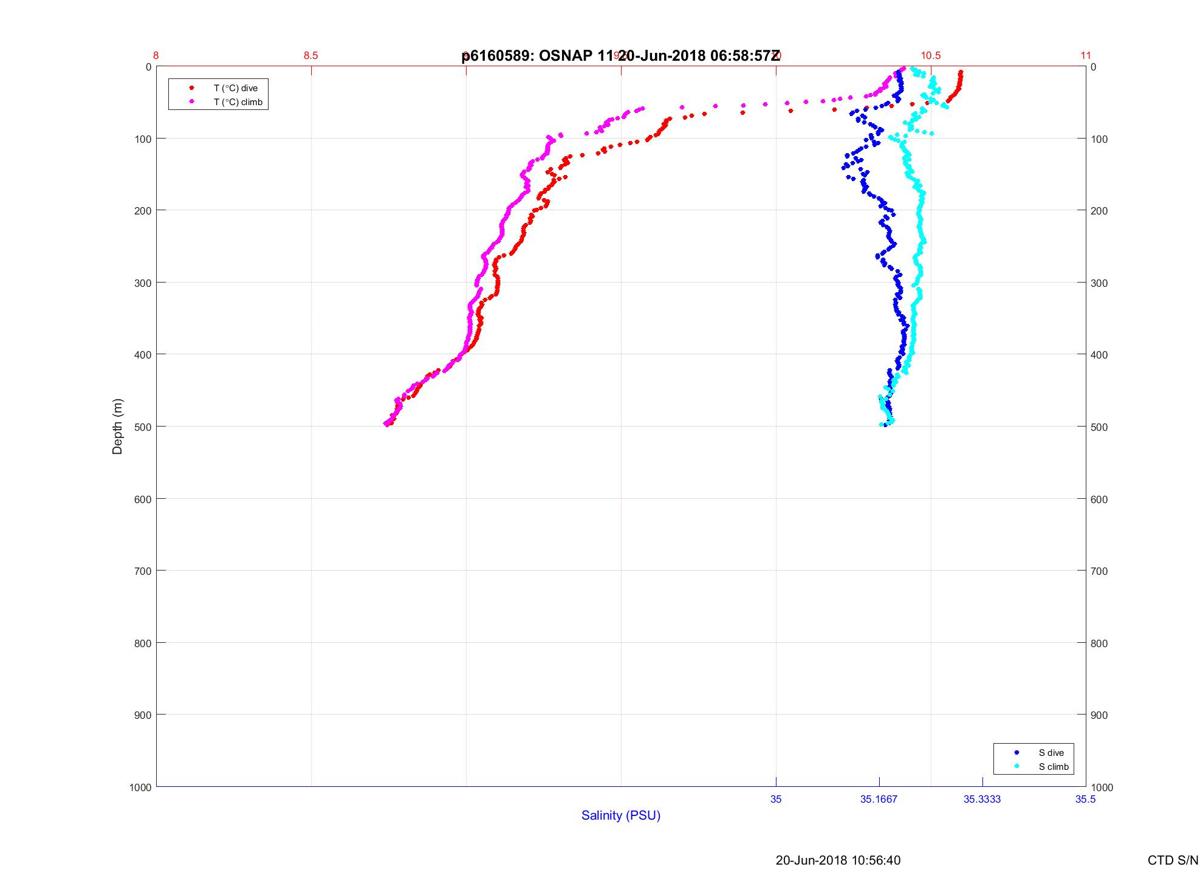The image size is (1200, 885).
Task: Click the 8 tick on the red temperature axis
Action: pyautogui.click(x=156, y=55)
